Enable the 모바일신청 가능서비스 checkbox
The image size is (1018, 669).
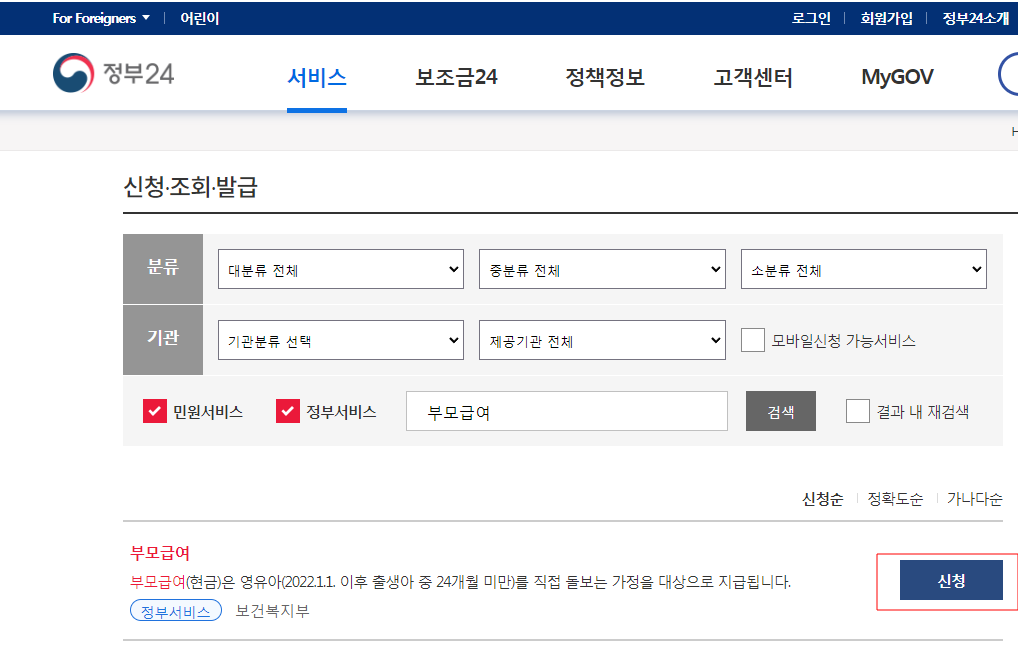[x=752, y=340]
